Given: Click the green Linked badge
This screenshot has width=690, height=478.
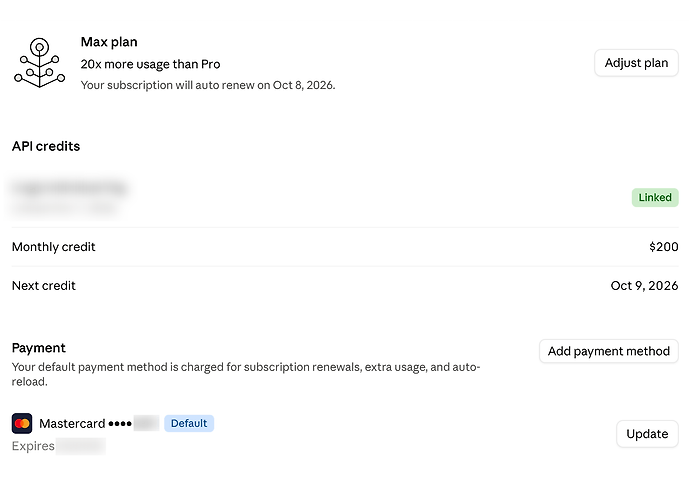Looking at the screenshot, I should pos(655,197).
